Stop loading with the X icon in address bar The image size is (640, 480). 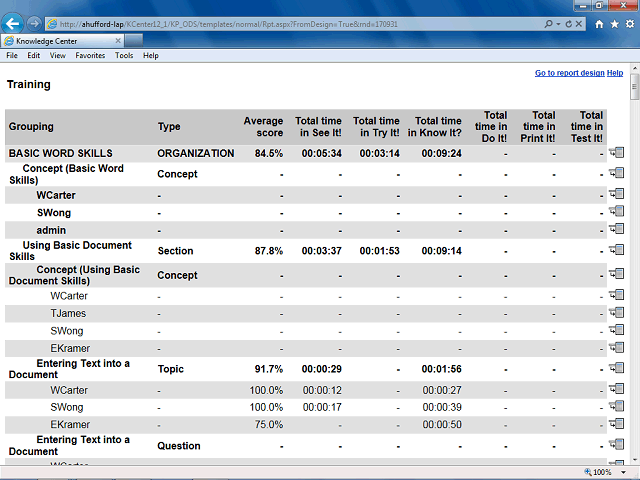[x=579, y=24]
